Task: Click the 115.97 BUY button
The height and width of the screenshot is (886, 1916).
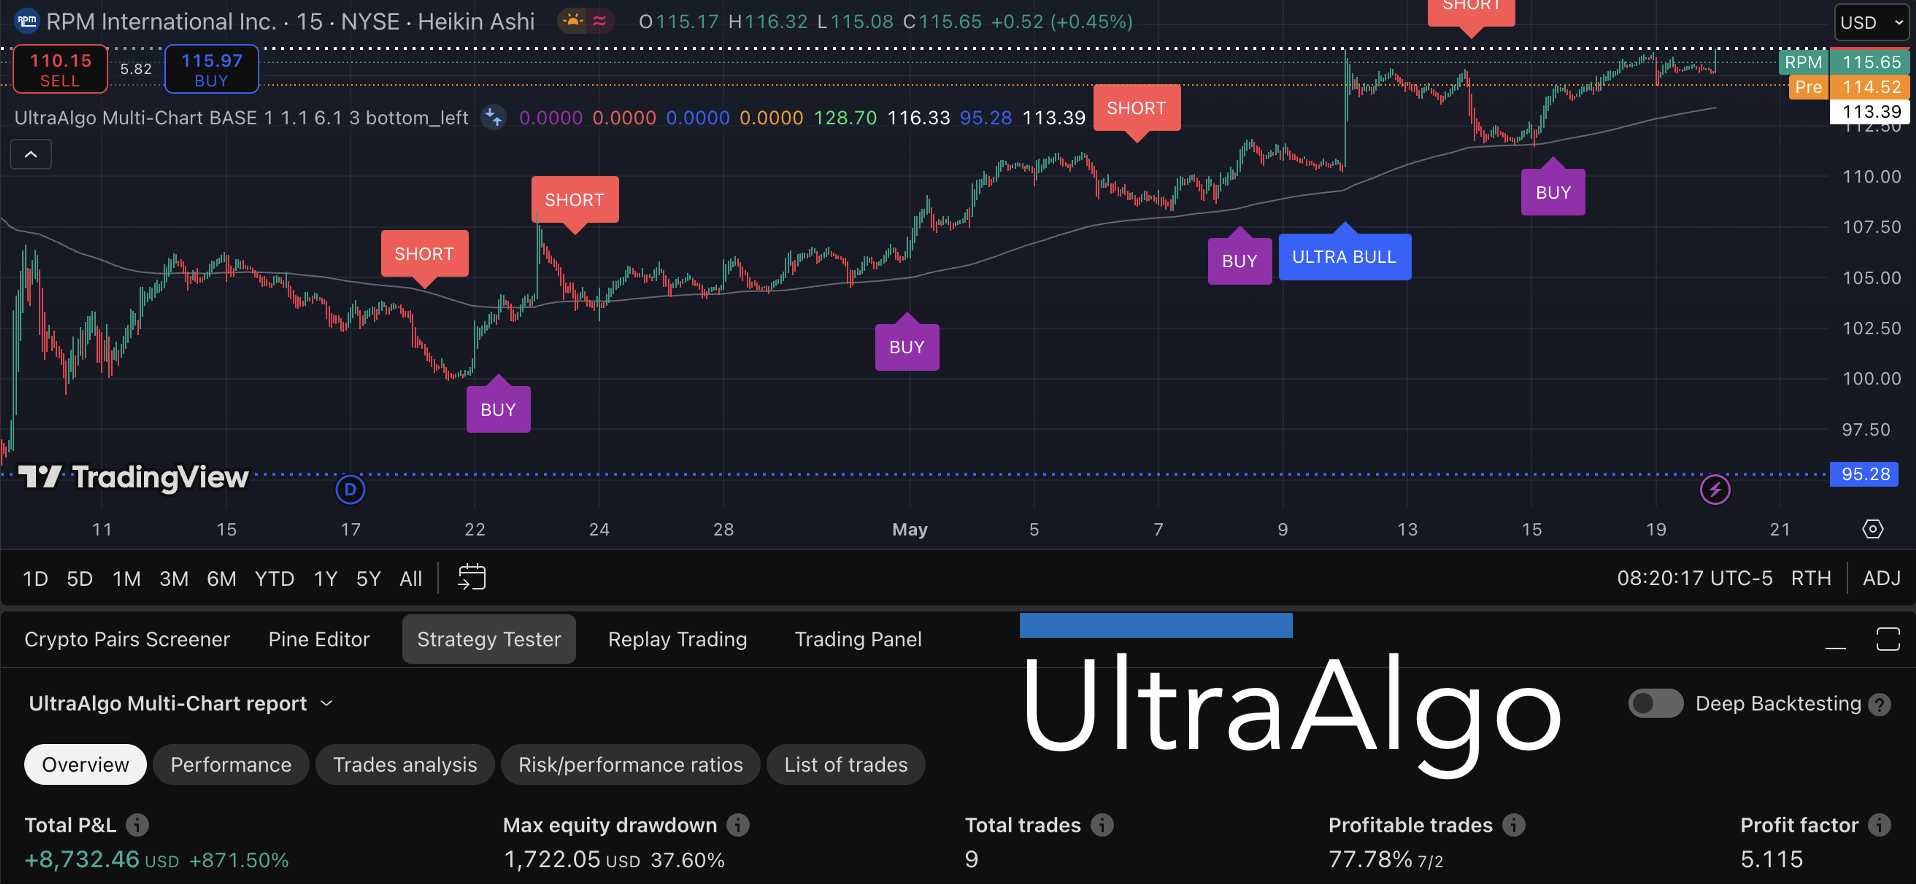Action: pos(211,69)
